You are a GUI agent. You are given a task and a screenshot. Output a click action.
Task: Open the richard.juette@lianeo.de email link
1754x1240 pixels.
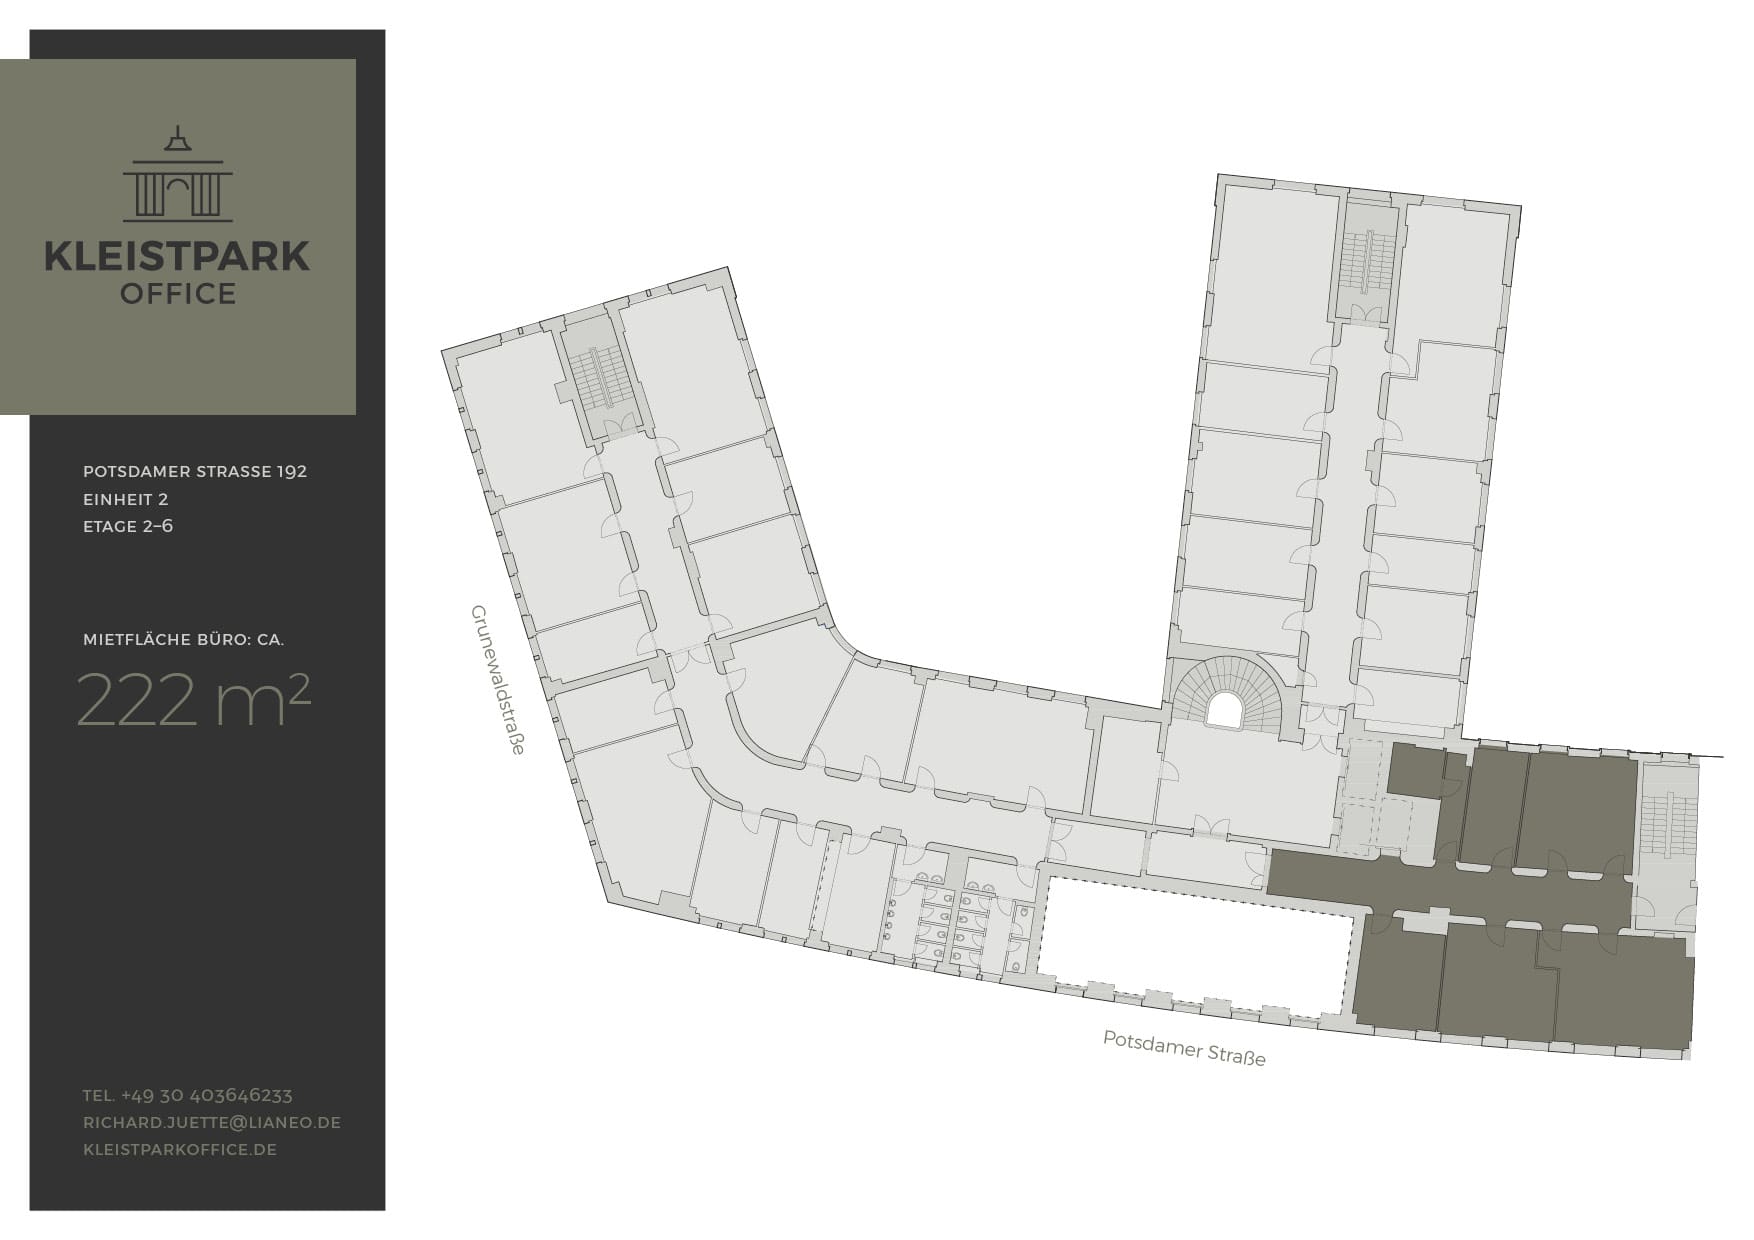click(x=212, y=1122)
